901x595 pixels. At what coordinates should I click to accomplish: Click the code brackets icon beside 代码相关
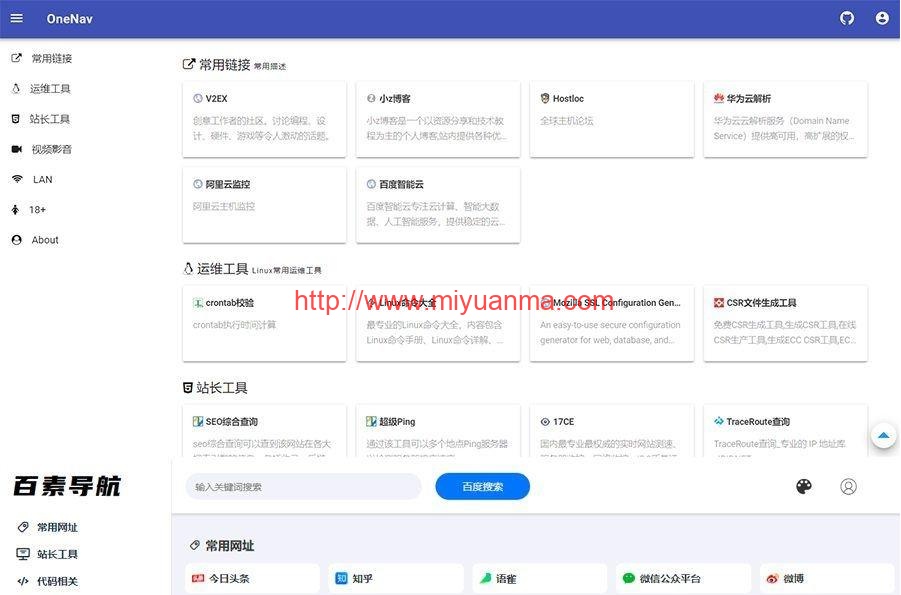point(23,581)
